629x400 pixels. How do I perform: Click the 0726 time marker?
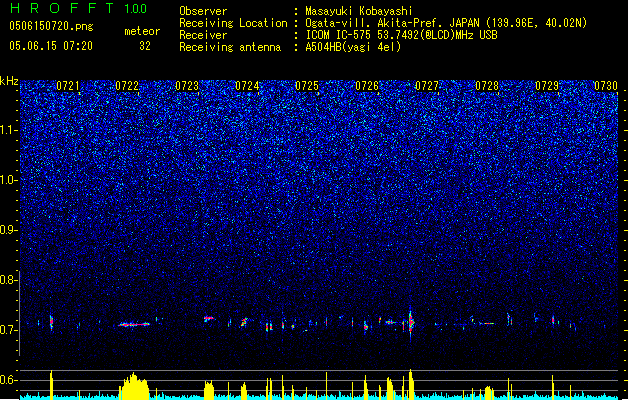coord(367,86)
